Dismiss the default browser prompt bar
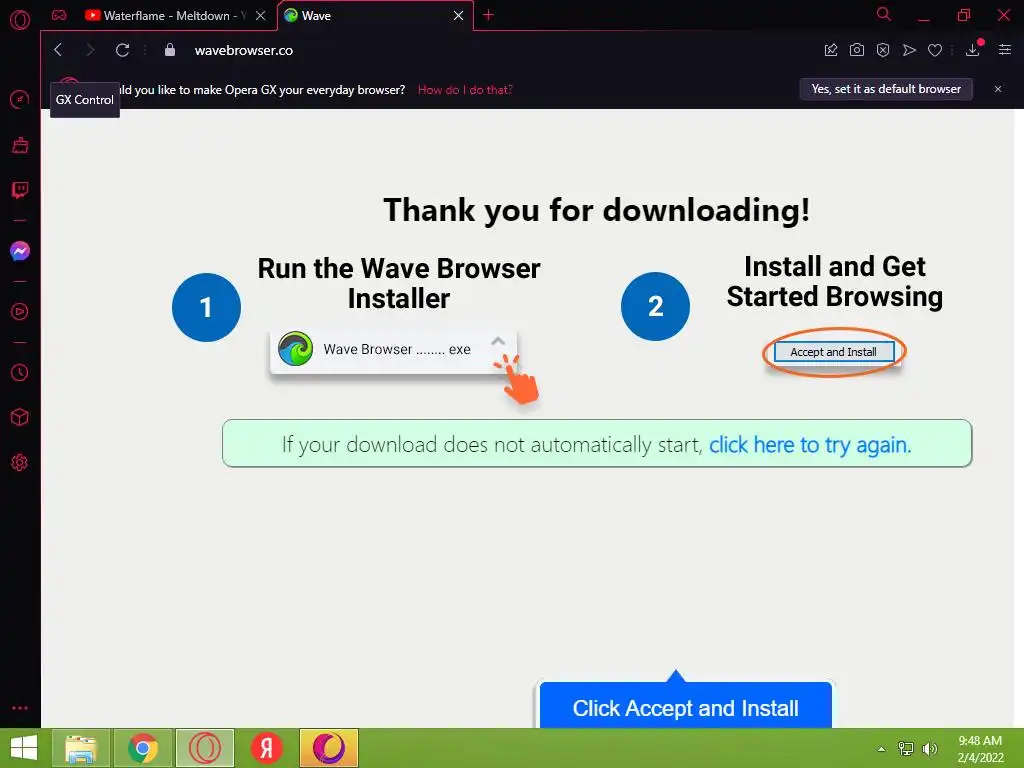Image resolution: width=1024 pixels, height=768 pixels. 998,89
